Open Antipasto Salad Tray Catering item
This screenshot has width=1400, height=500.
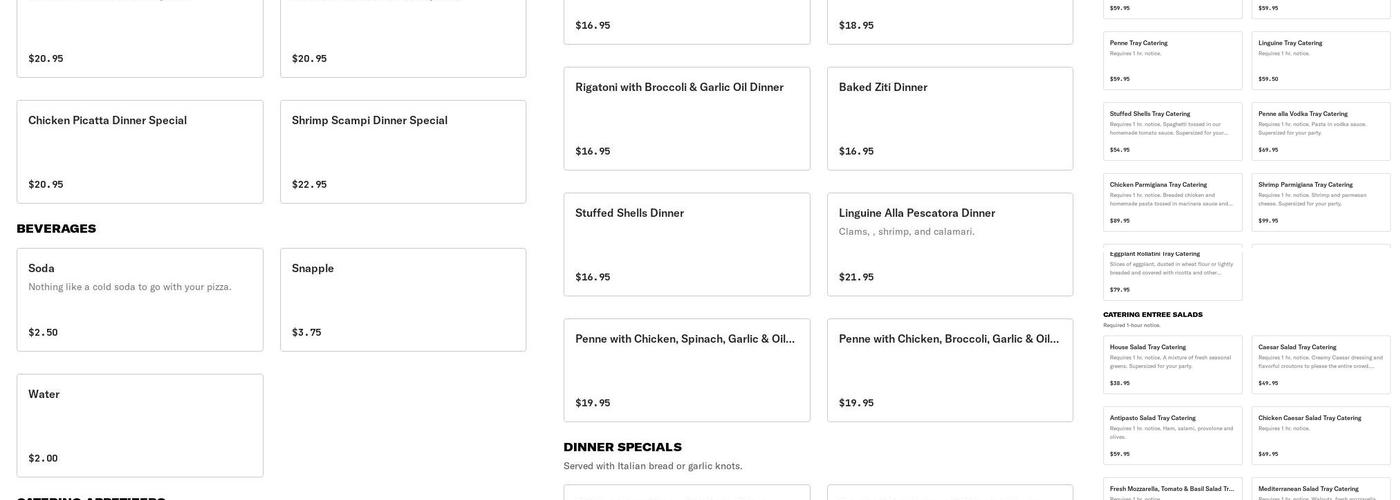point(1173,436)
